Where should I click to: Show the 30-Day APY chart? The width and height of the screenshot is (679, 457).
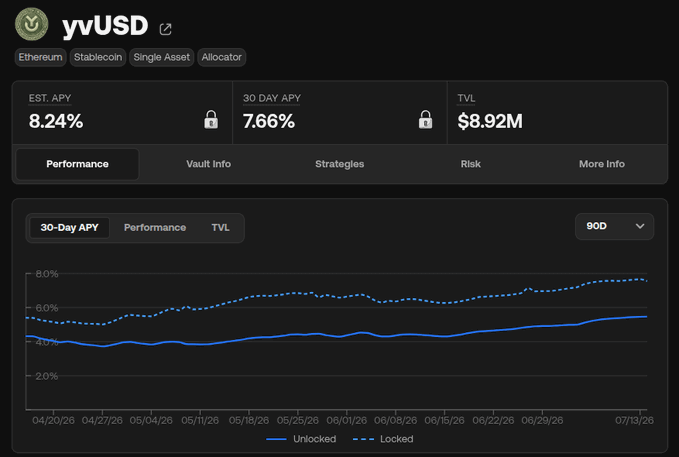point(69,227)
